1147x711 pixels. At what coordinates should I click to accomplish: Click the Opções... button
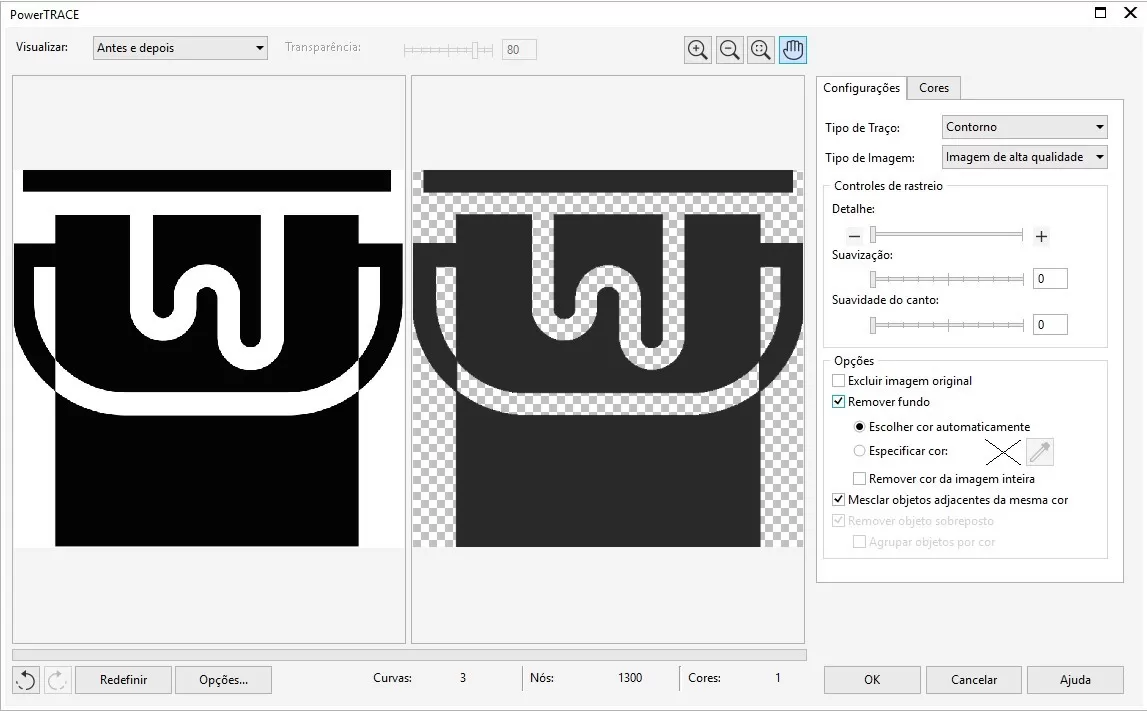(223, 680)
